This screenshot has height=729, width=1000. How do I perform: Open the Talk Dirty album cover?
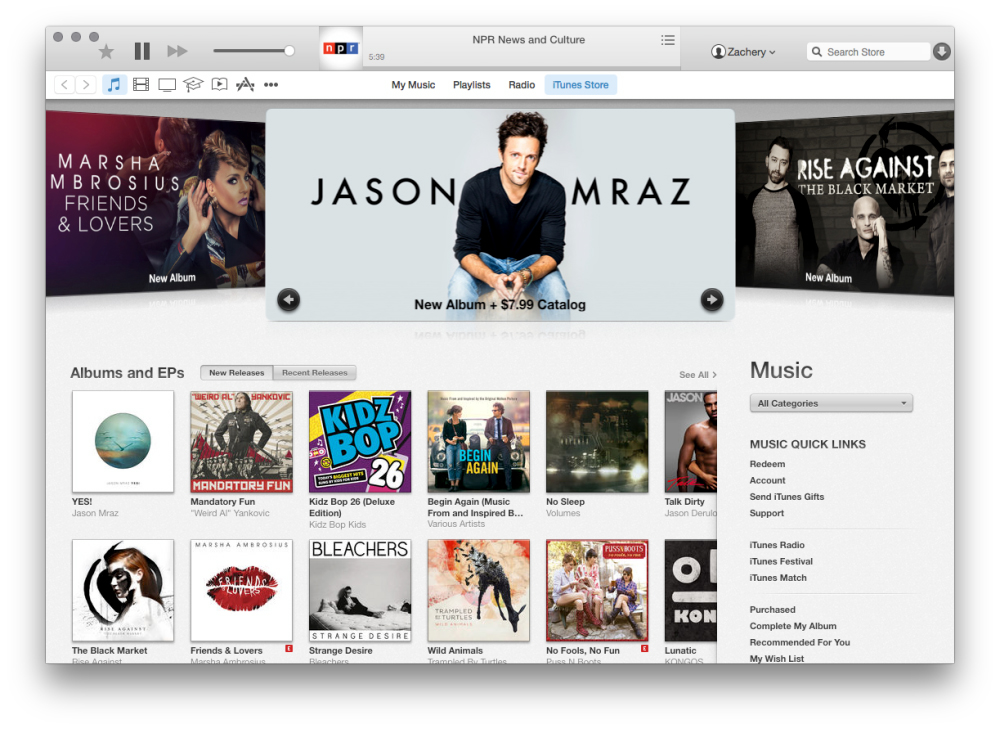(x=691, y=441)
